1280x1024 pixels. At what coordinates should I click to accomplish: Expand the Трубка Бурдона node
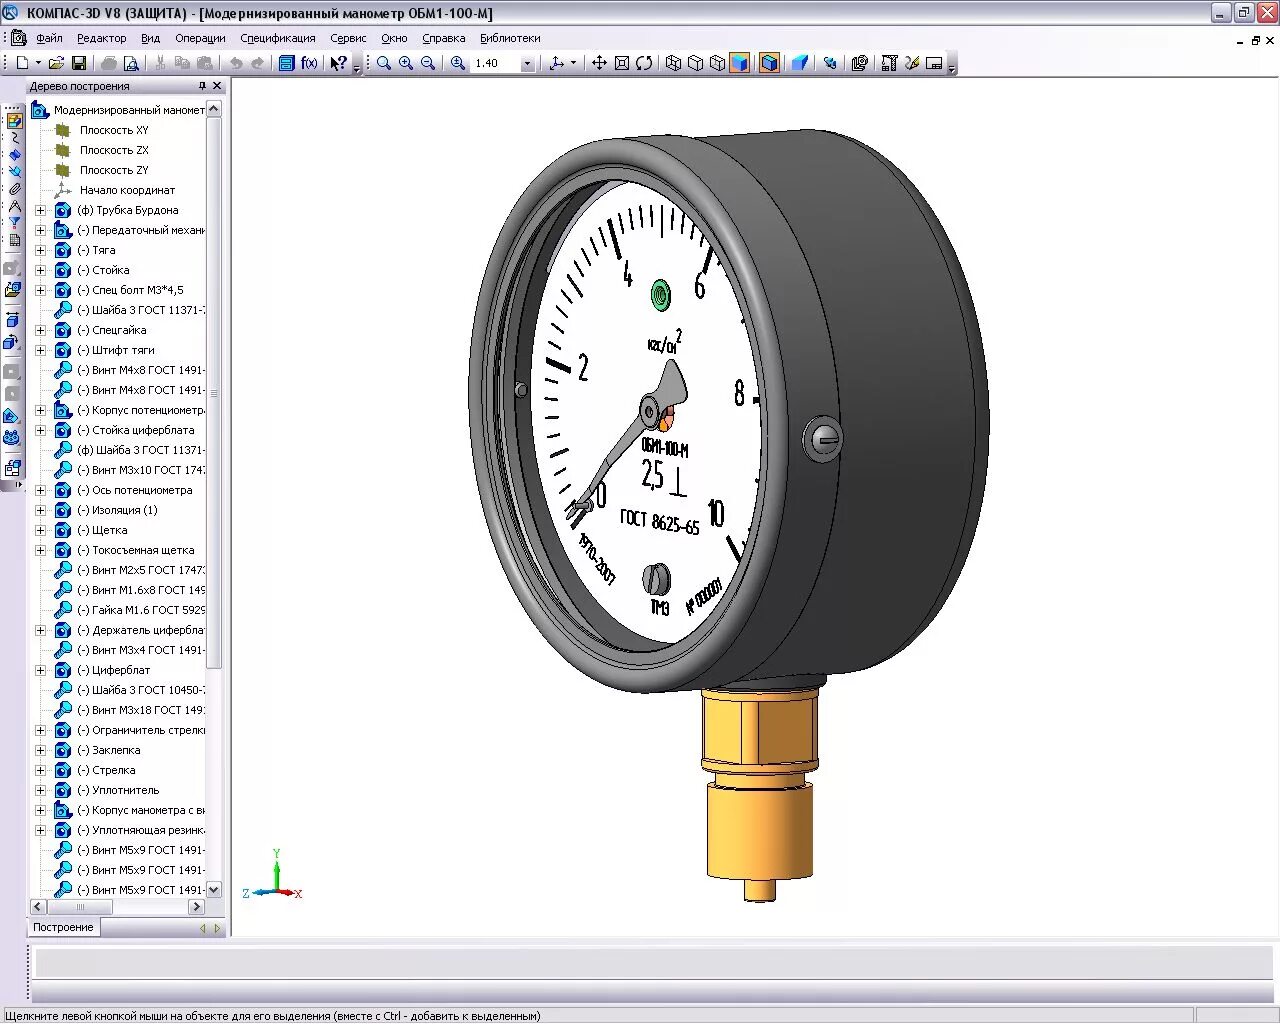tap(40, 210)
